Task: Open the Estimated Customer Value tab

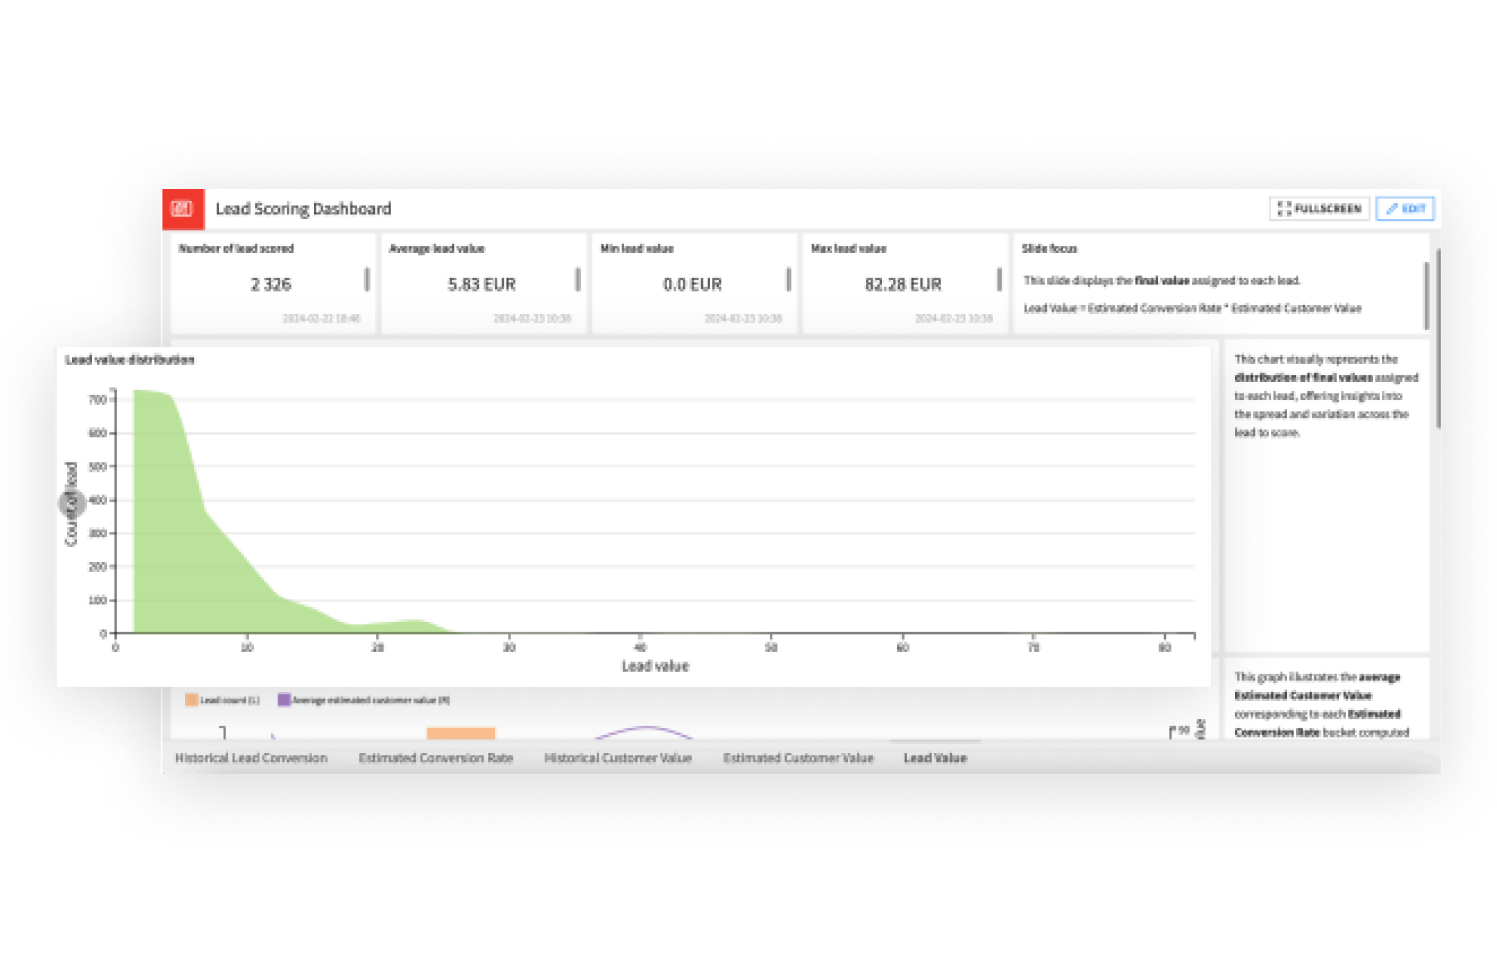Action: click(798, 758)
